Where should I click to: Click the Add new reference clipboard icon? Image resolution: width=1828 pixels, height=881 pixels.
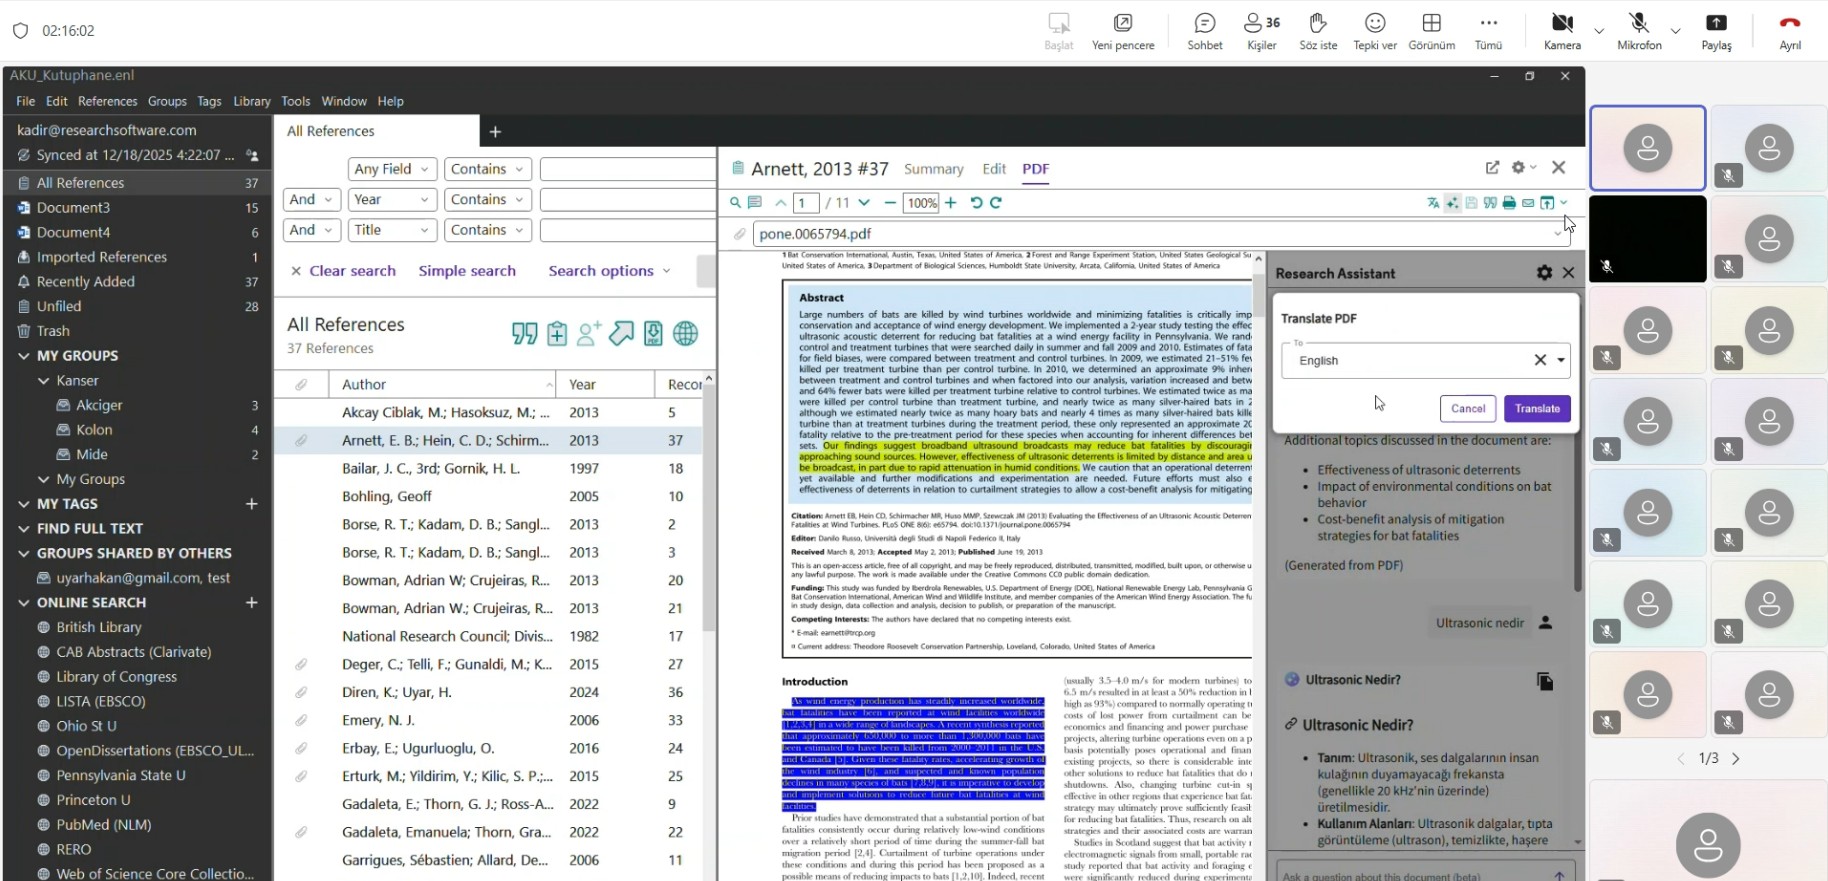pyautogui.click(x=557, y=334)
